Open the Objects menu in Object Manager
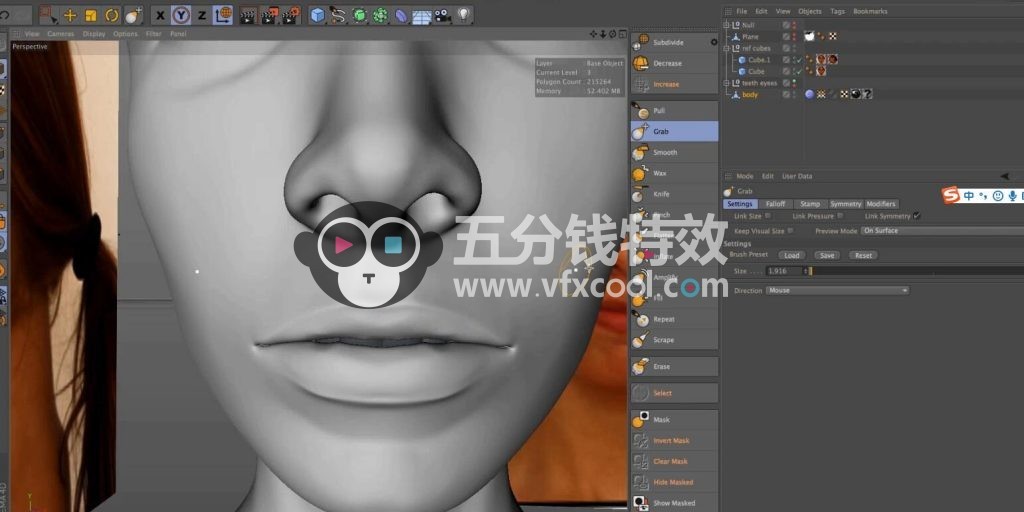The height and width of the screenshot is (512, 1024). (809, 11)
